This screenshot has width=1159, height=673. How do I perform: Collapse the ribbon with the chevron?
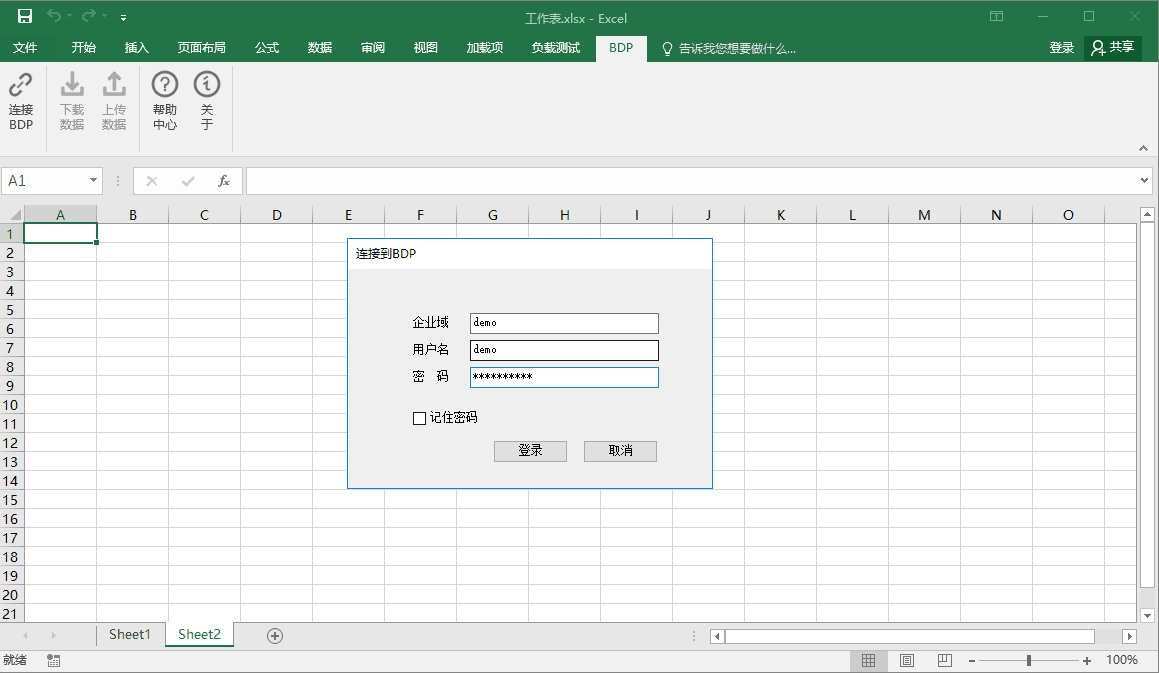tap(1143, 148)
